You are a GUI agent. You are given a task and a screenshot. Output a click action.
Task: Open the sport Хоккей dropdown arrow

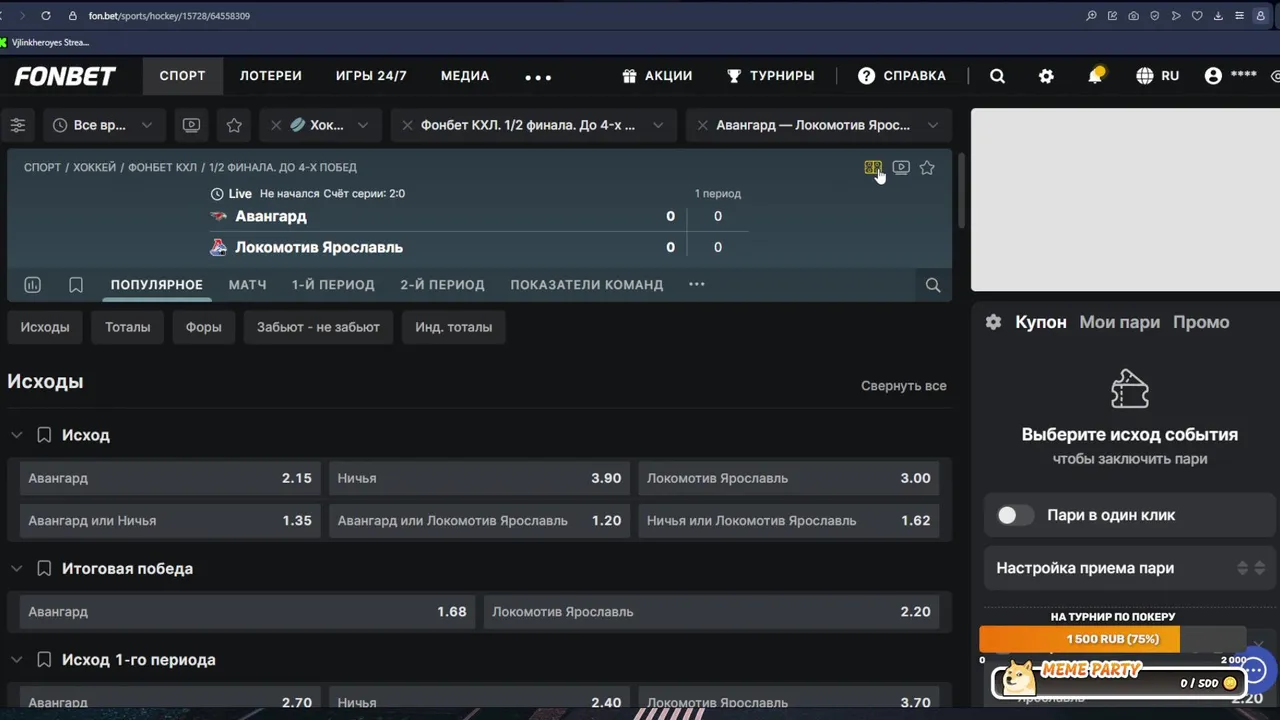pos(363,125)
